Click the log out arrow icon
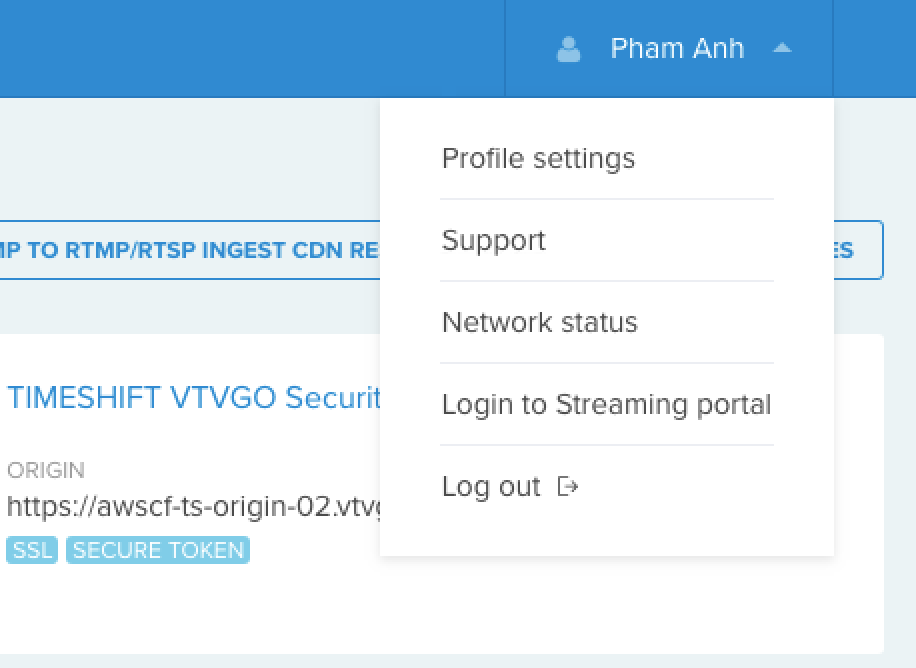Screen dimensions: 916x668 pos(568,487)
